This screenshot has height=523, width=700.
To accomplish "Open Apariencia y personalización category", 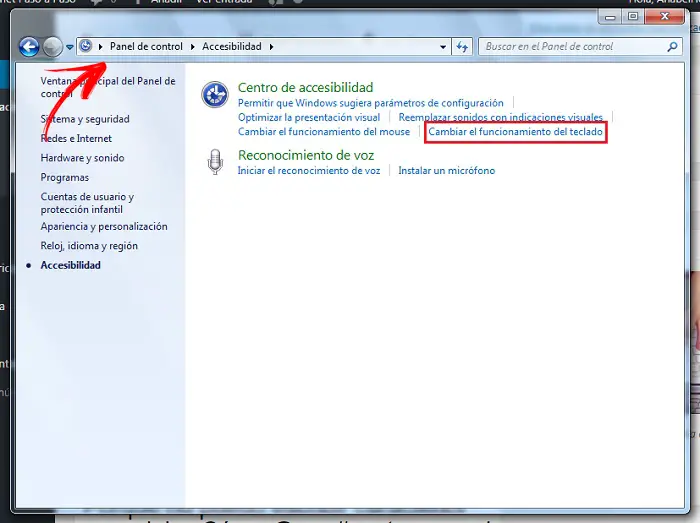I will 104,227.
